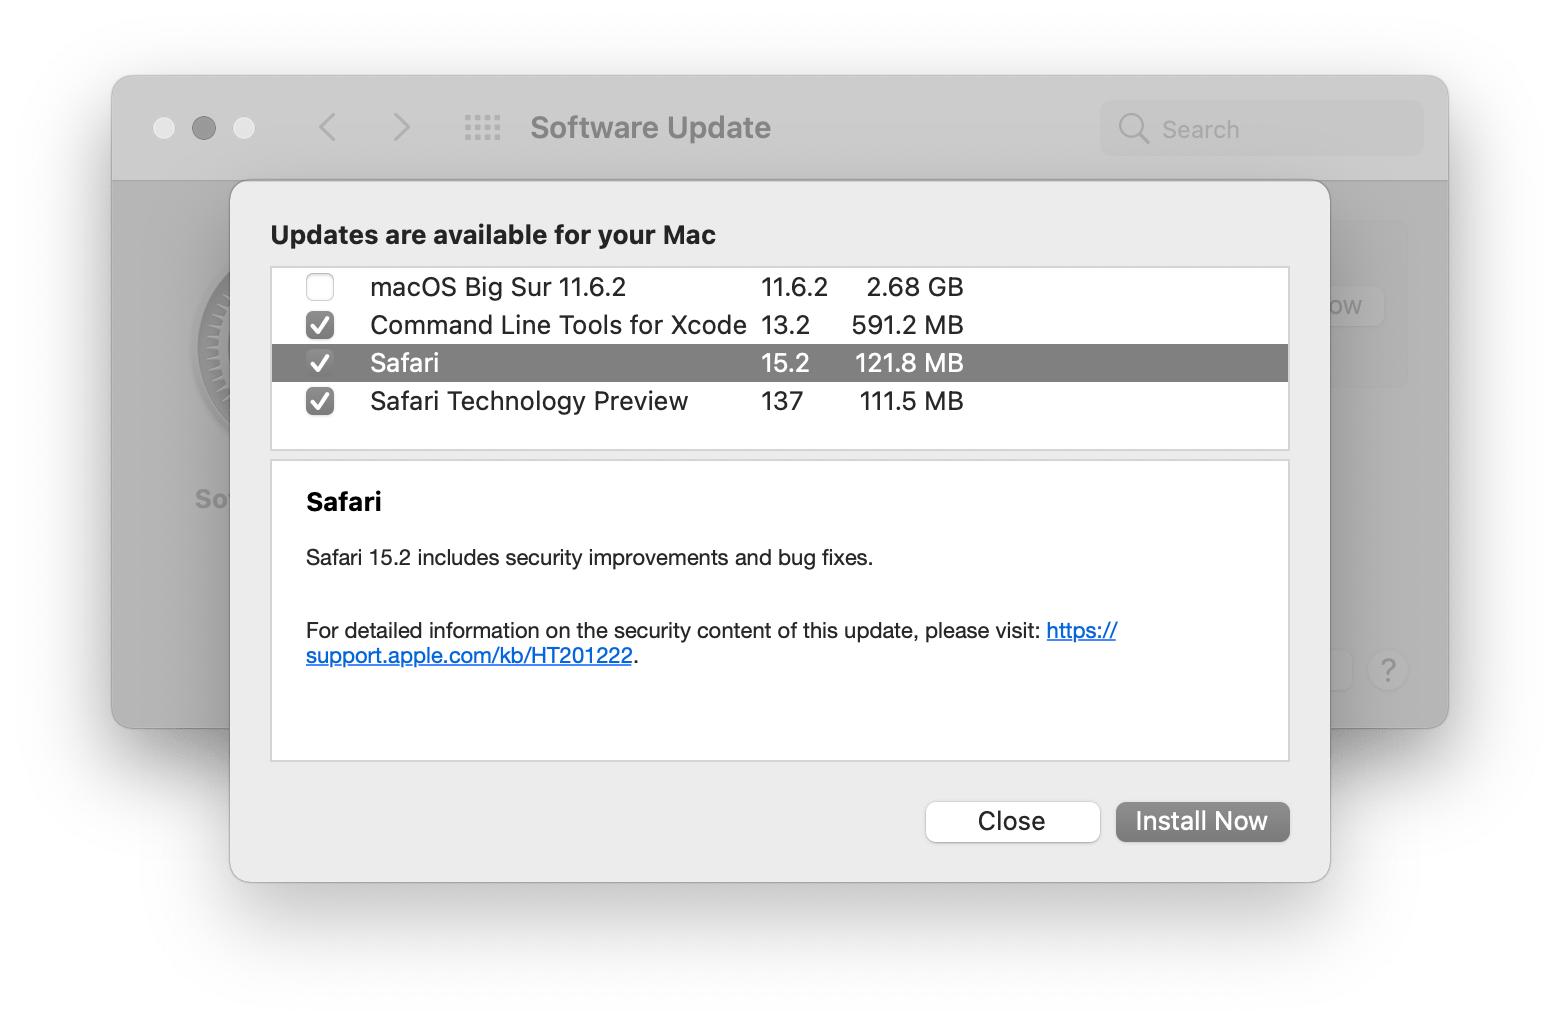
Task: Click version '137' in Technology Preview row
Action: coord(782,401)
